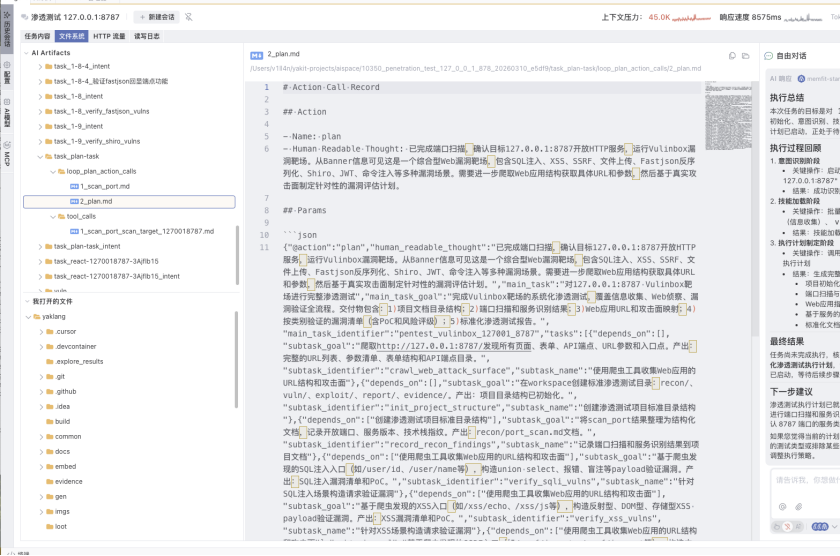Switch to the 文件系统 tab
840x556 pixels.
coord(71,36)
